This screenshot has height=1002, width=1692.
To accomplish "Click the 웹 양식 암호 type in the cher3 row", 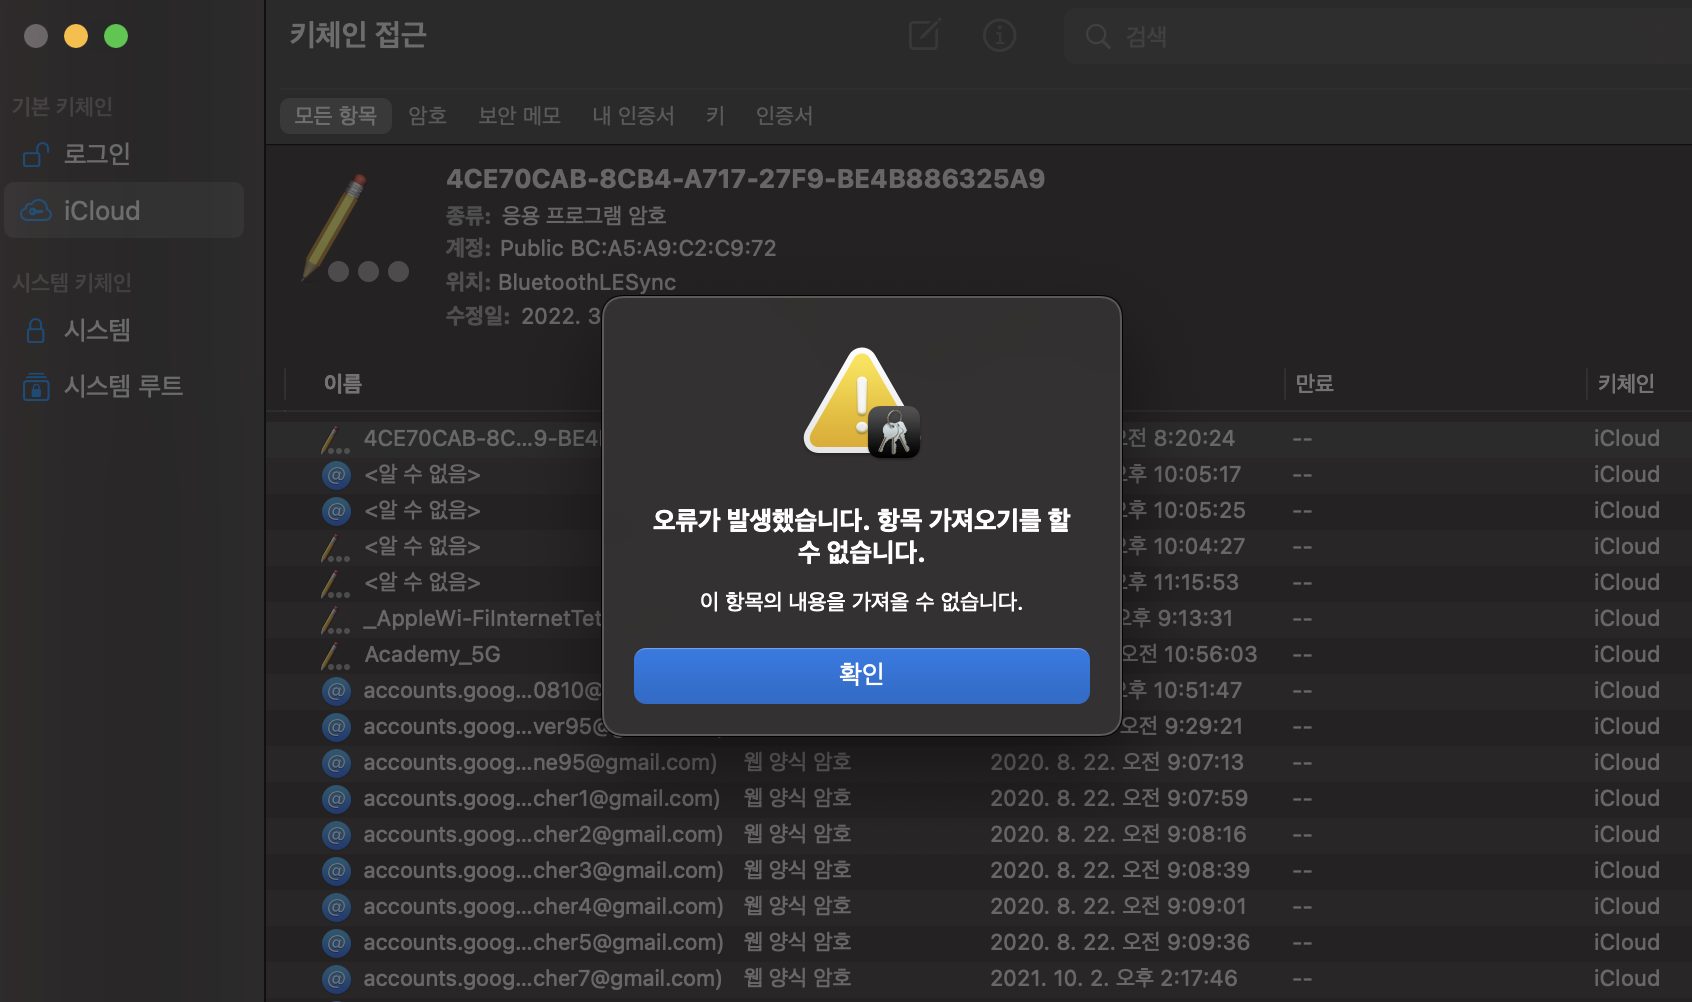I will (797, 870).
